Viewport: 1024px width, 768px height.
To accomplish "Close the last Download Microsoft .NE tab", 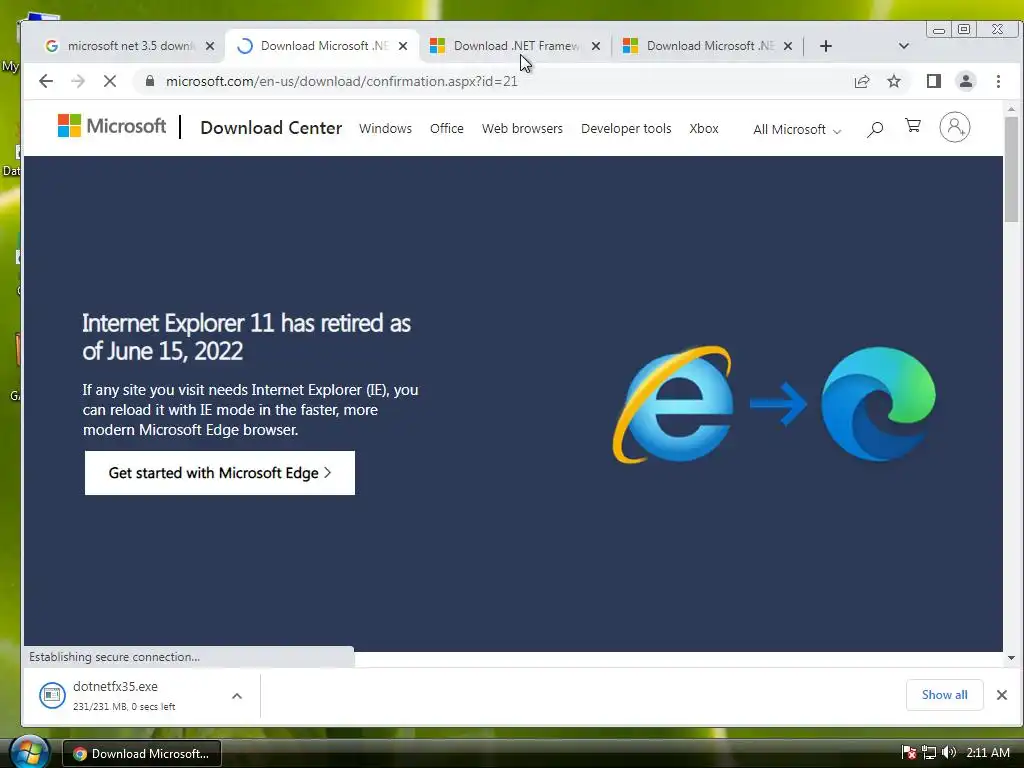I will tap(788, 46).
